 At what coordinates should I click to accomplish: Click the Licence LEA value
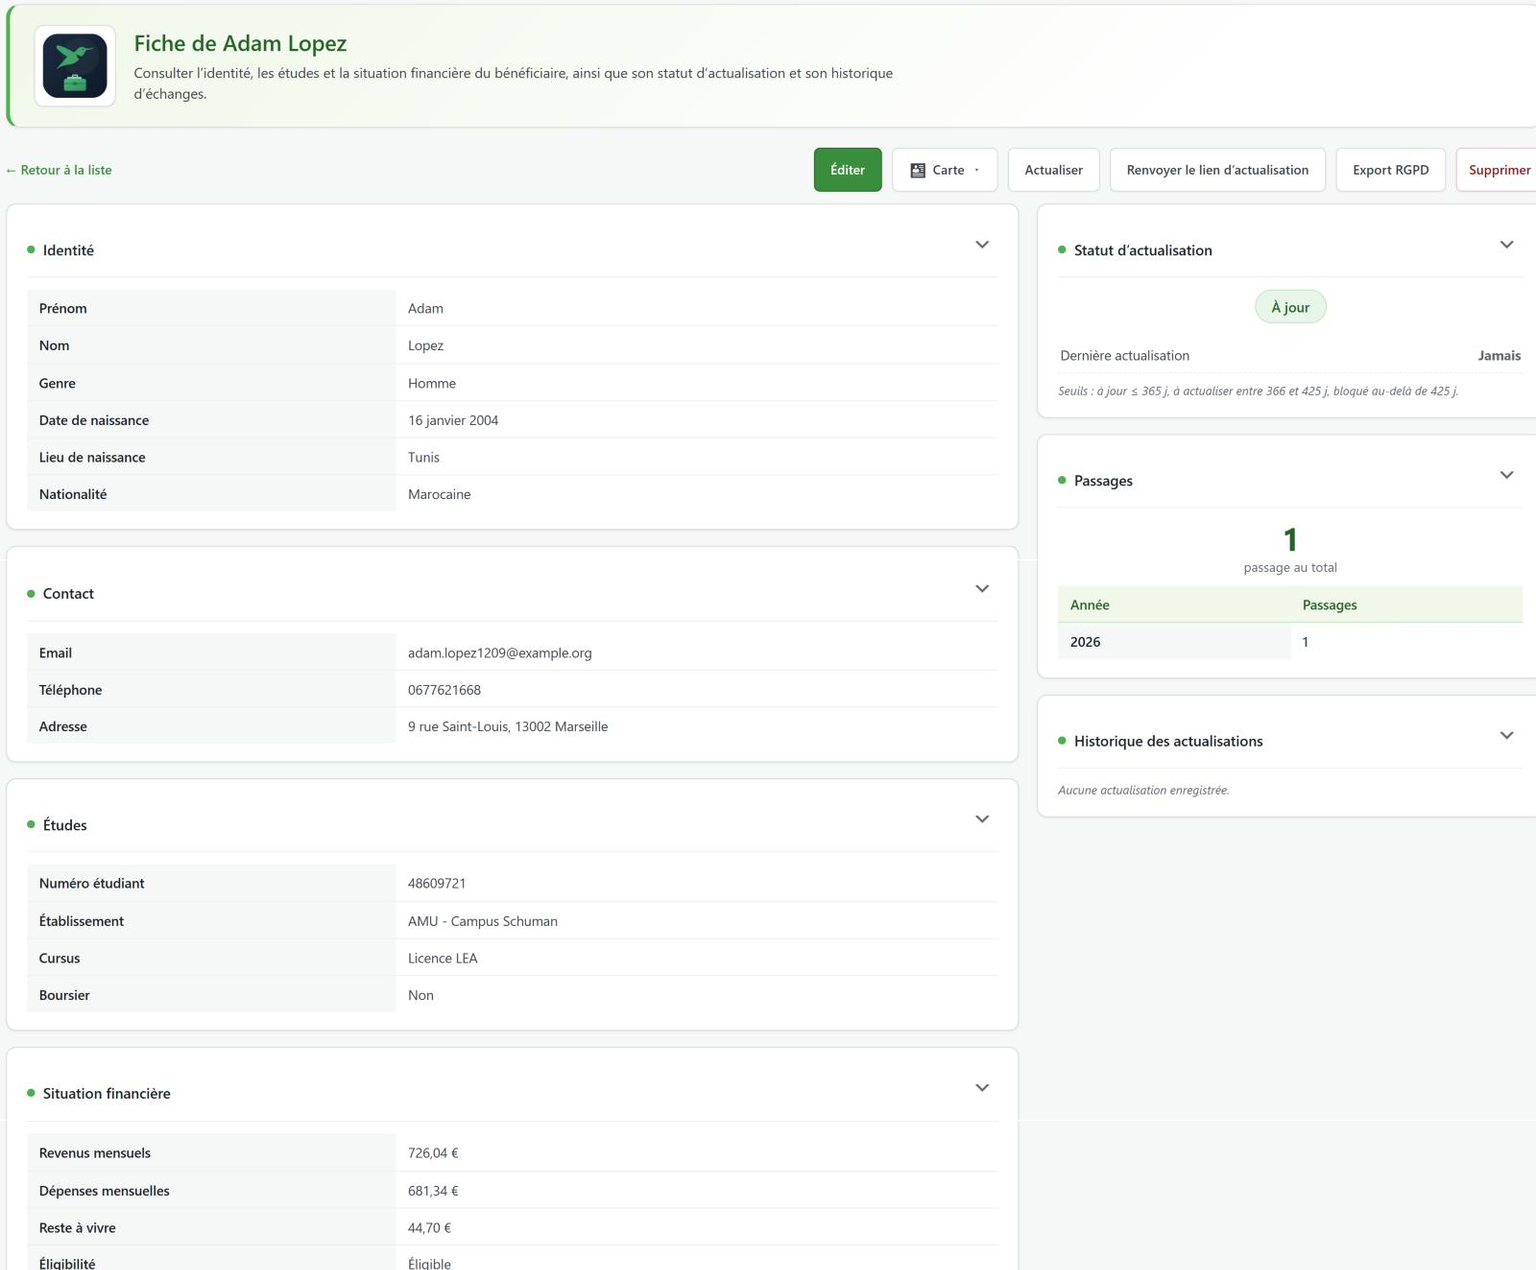click(443, 958)
